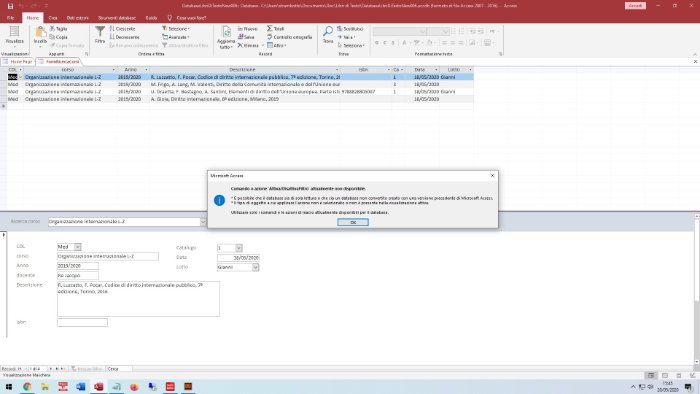Click OK in the Microsoft Access dialog
The image size is (700, 394).
(353, 222)
